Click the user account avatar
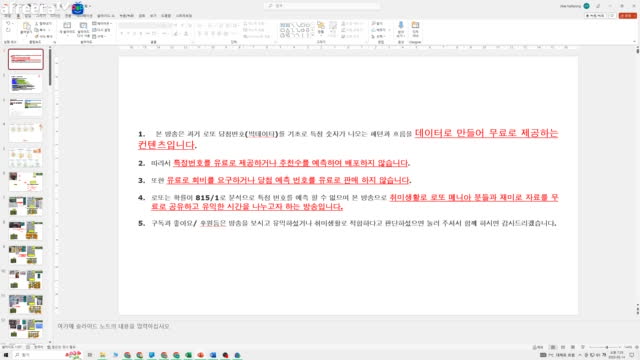640x360 pixels. pyautogui.click(x=587, y=6)
